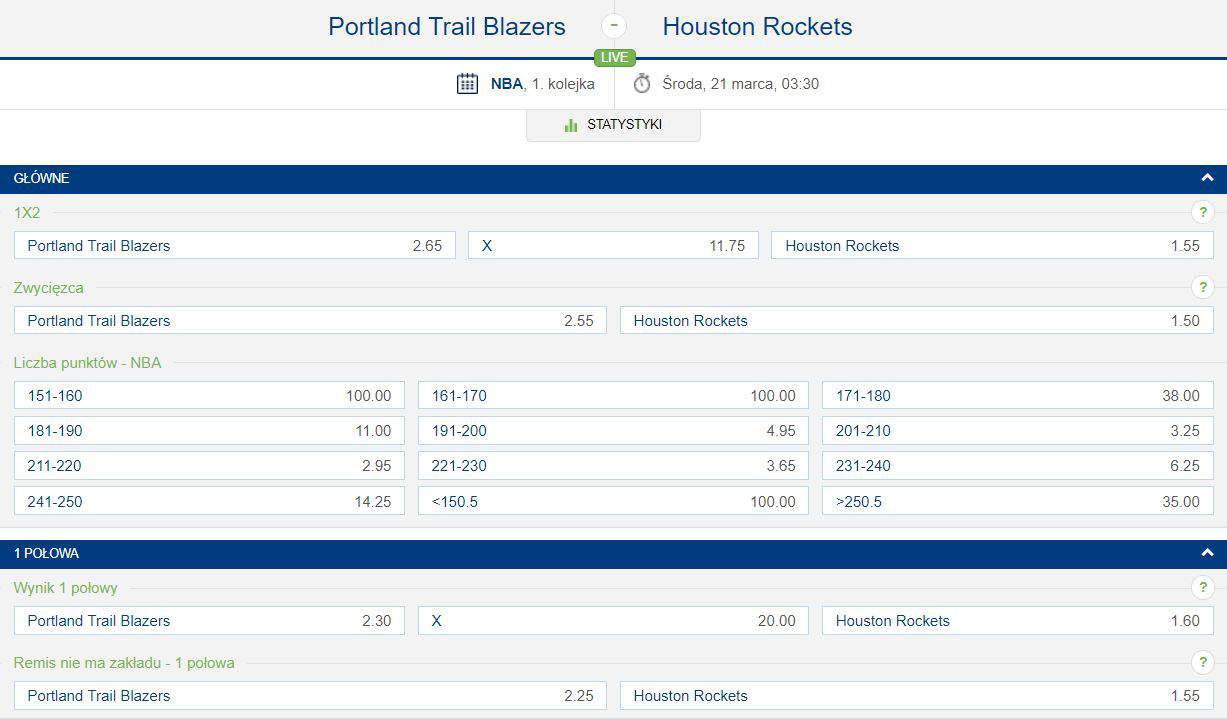Choose points range 201-210 at 3.25

point(1018,430)
